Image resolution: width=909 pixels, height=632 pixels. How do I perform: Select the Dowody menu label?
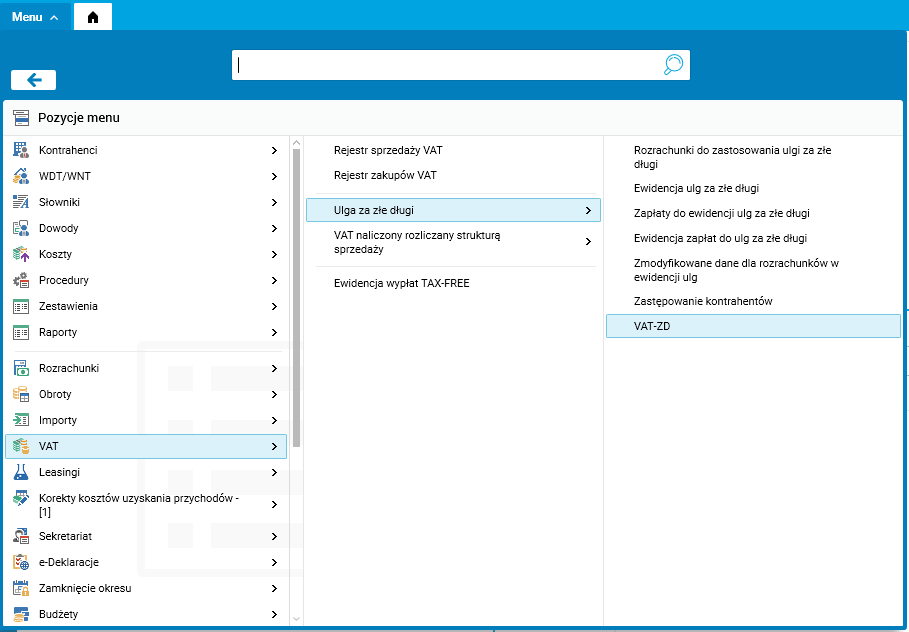click(x=59, y=228)
